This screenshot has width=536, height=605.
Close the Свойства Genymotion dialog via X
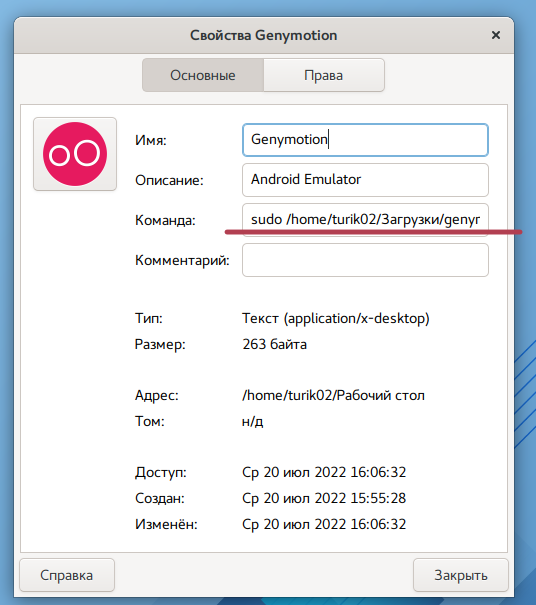coord(496,35)
